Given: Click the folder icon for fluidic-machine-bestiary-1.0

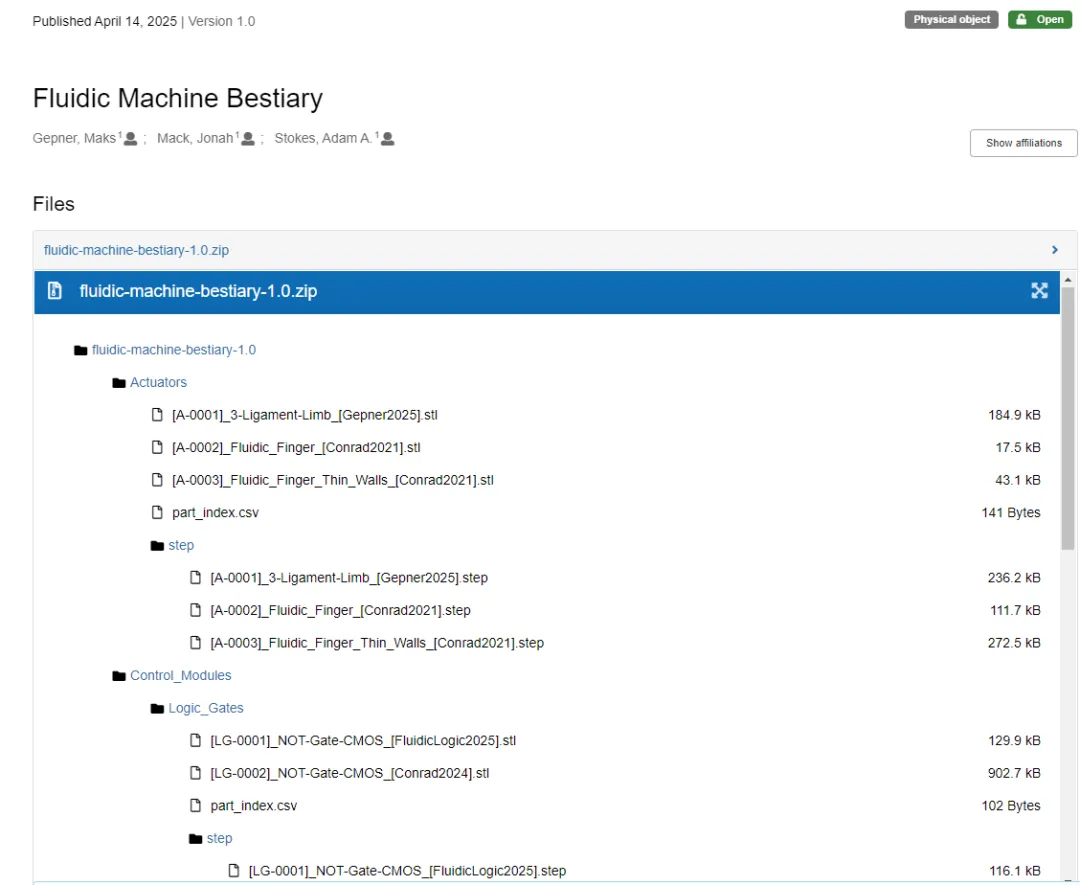Looking at the screenshot, I should 81,351.
